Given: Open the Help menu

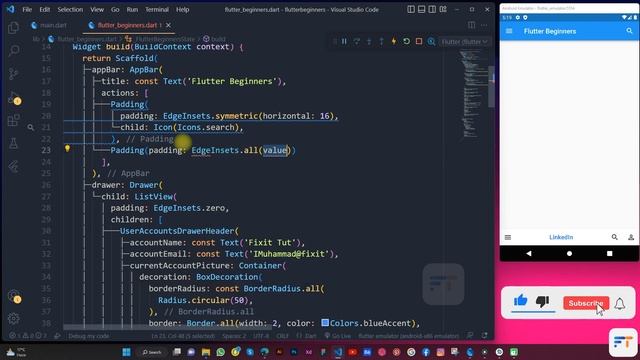Looking at the screenshot, I should (182, 9).
